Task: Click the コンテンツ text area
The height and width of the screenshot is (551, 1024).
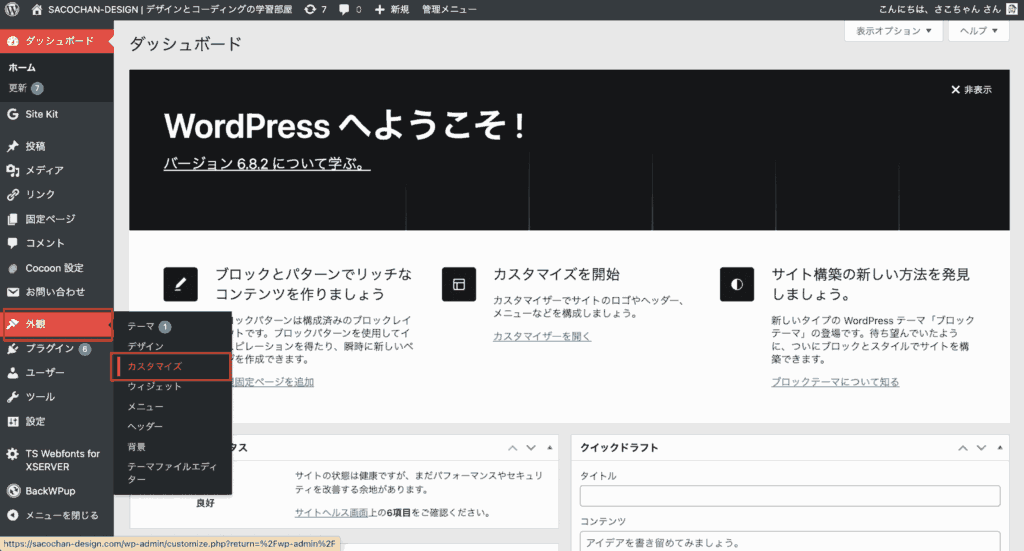Action: coord(790,542)
